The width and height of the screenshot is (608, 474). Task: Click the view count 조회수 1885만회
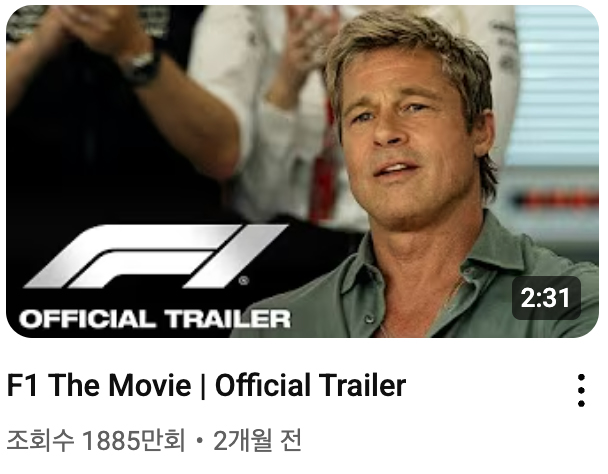[x=96, y=440]
